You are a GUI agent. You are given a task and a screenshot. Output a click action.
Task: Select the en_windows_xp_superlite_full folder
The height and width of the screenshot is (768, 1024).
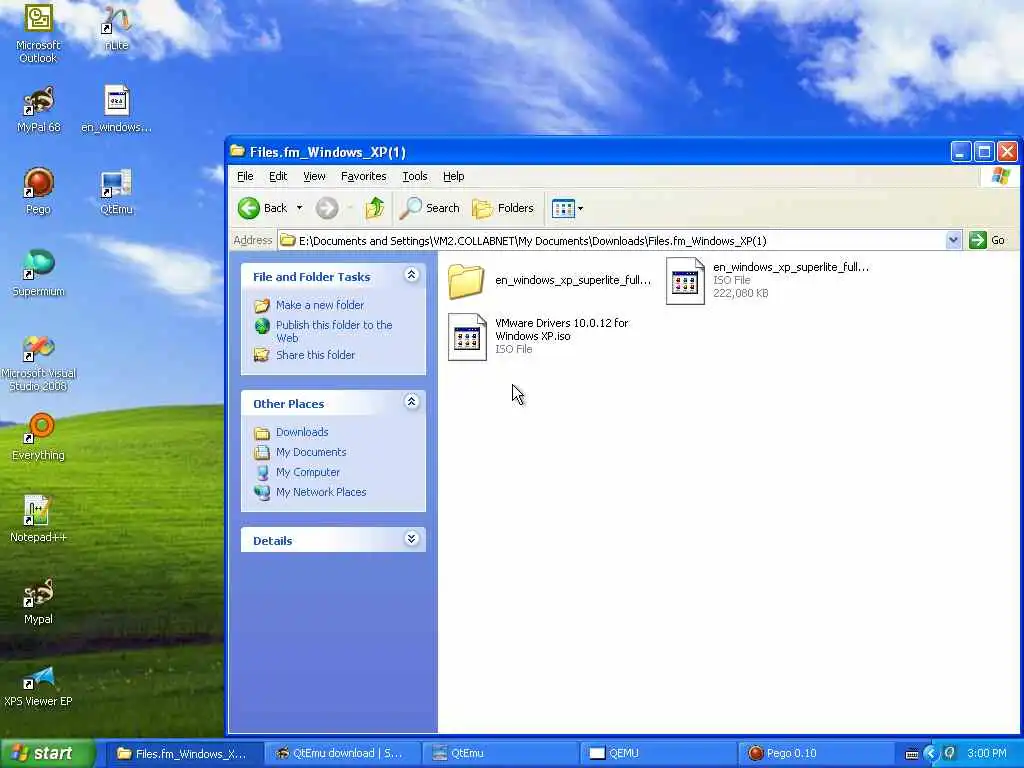550,281
